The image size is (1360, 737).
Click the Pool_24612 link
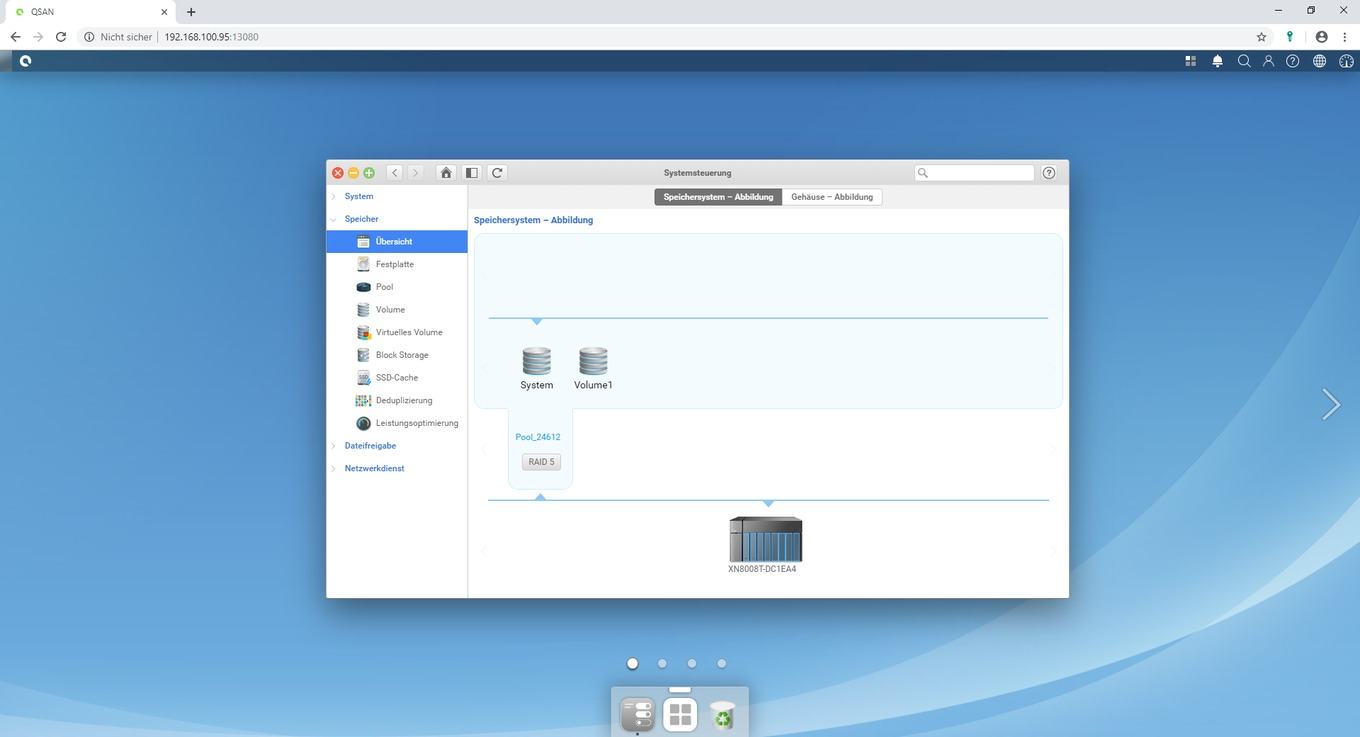(538, 437)
